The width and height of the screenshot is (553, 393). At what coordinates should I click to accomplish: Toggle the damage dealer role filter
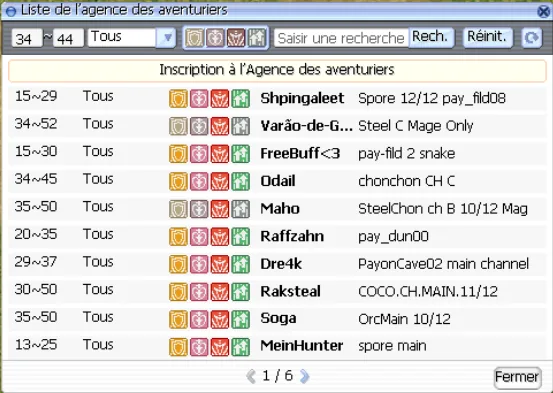tap(236, 38)
